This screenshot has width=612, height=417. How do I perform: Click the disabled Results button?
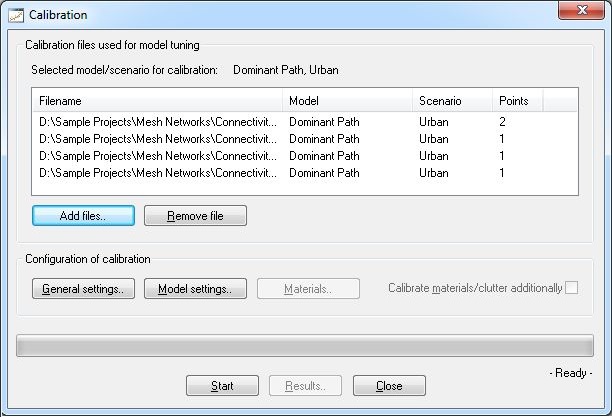pos(305,386)
